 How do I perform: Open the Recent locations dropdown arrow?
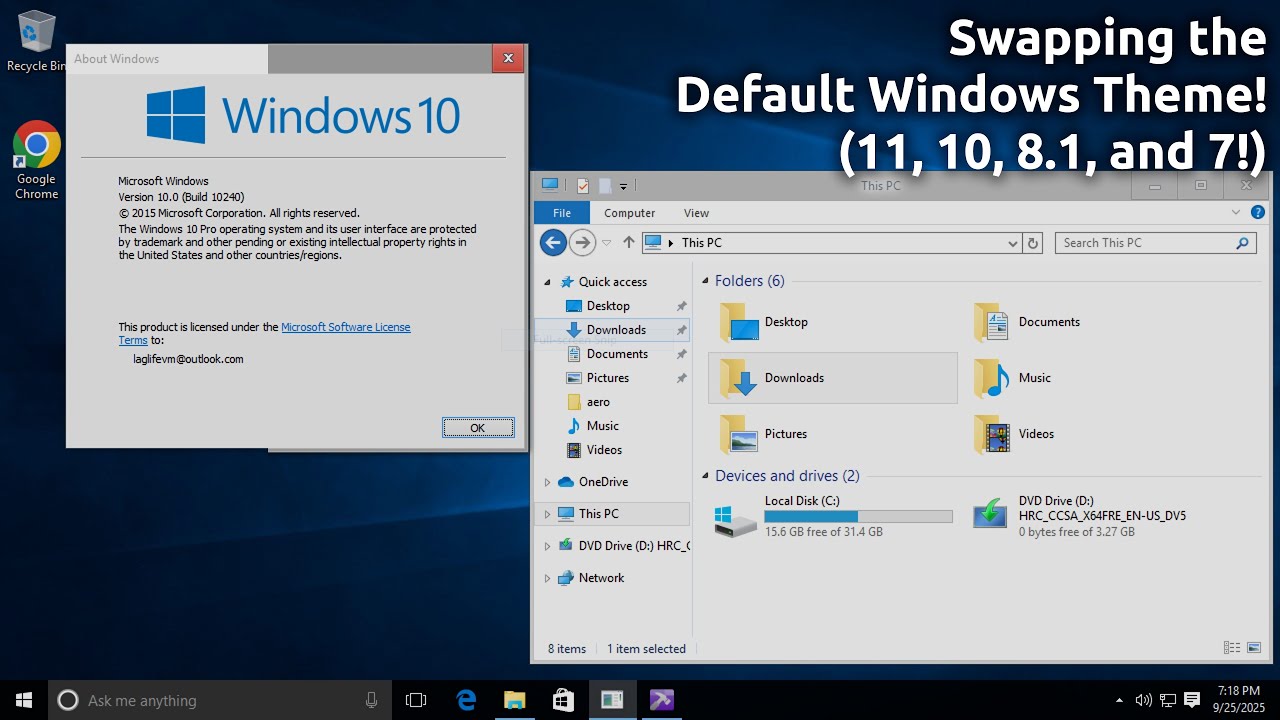[606, 243]
